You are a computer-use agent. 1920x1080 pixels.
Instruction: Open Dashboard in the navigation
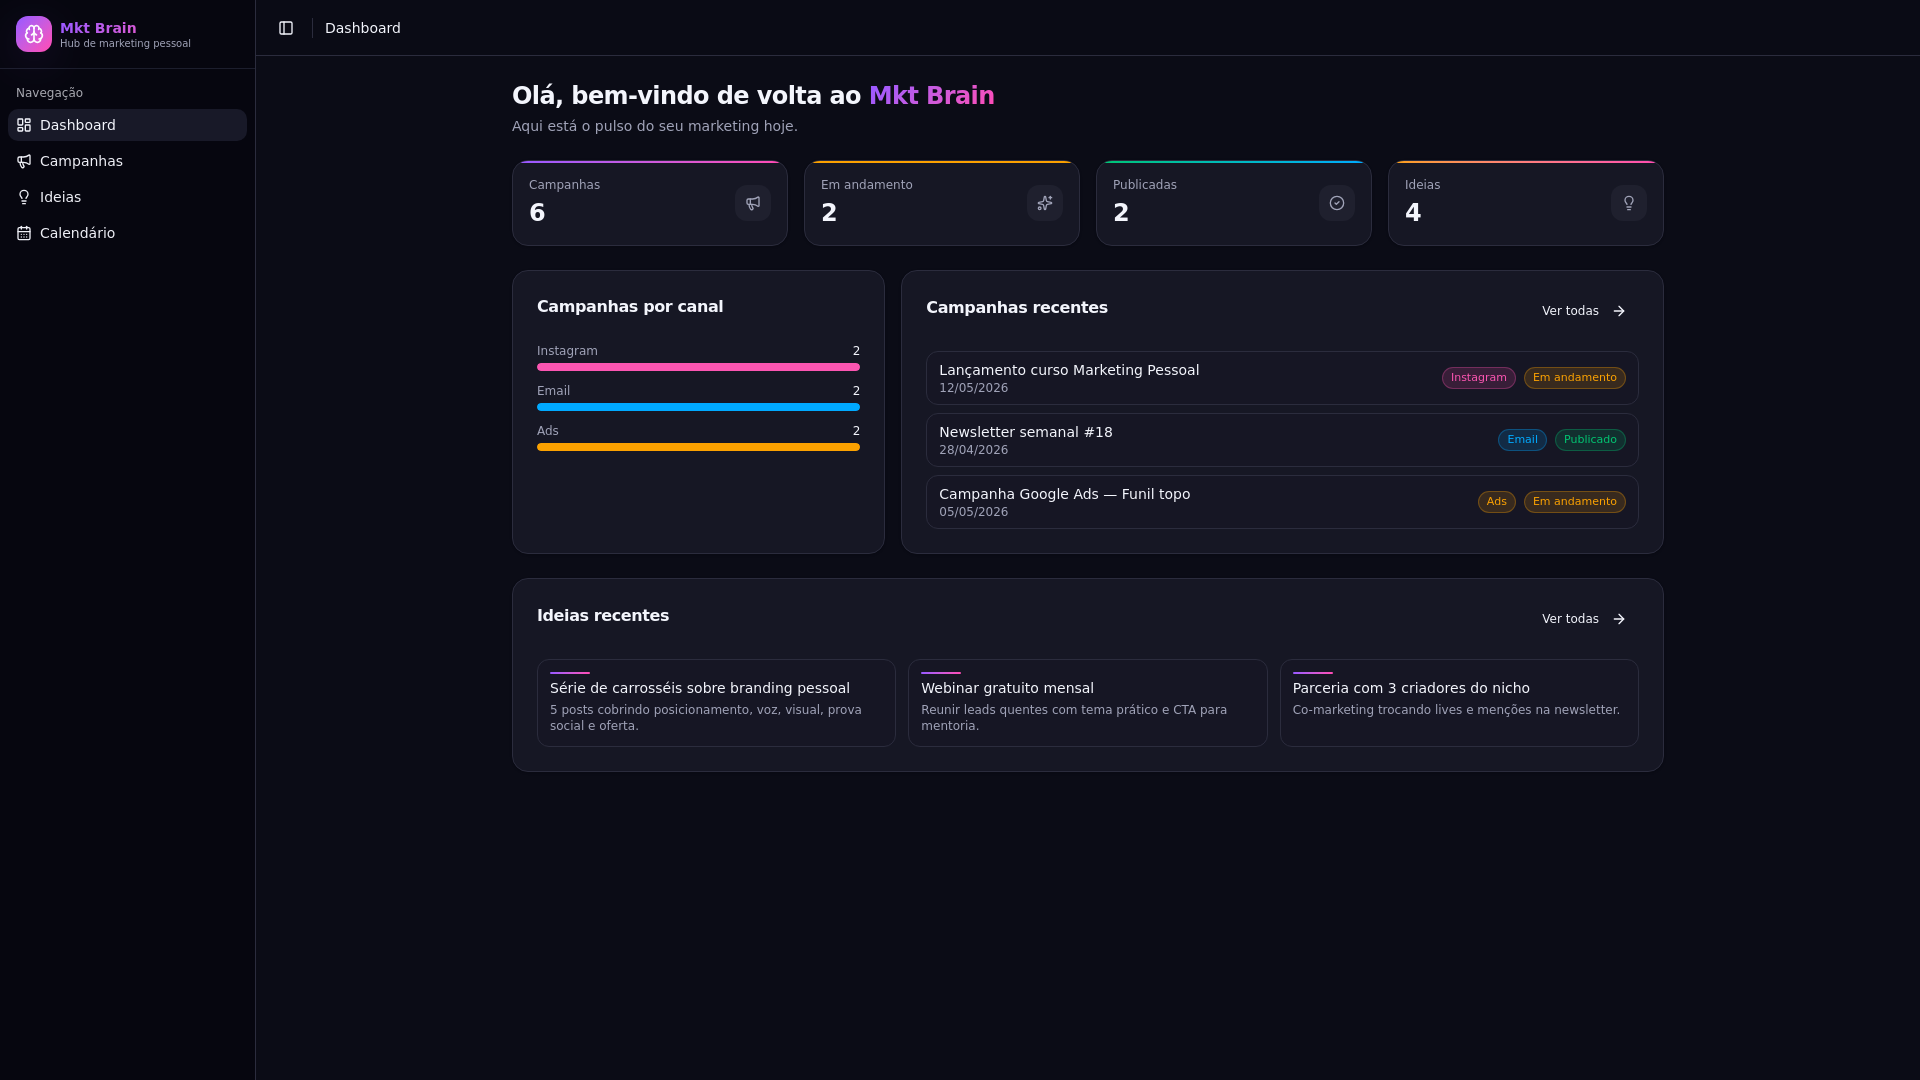127,125
